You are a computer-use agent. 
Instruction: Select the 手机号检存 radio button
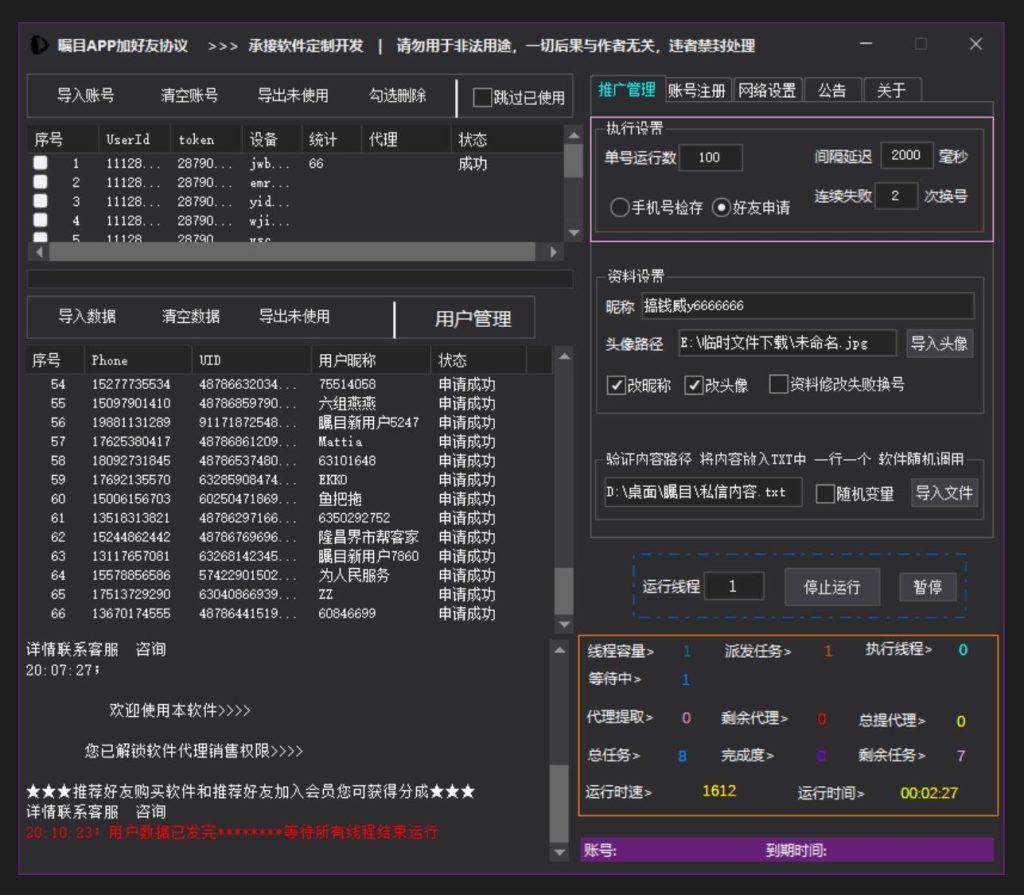pyautogui.click(x=620, y=208)
